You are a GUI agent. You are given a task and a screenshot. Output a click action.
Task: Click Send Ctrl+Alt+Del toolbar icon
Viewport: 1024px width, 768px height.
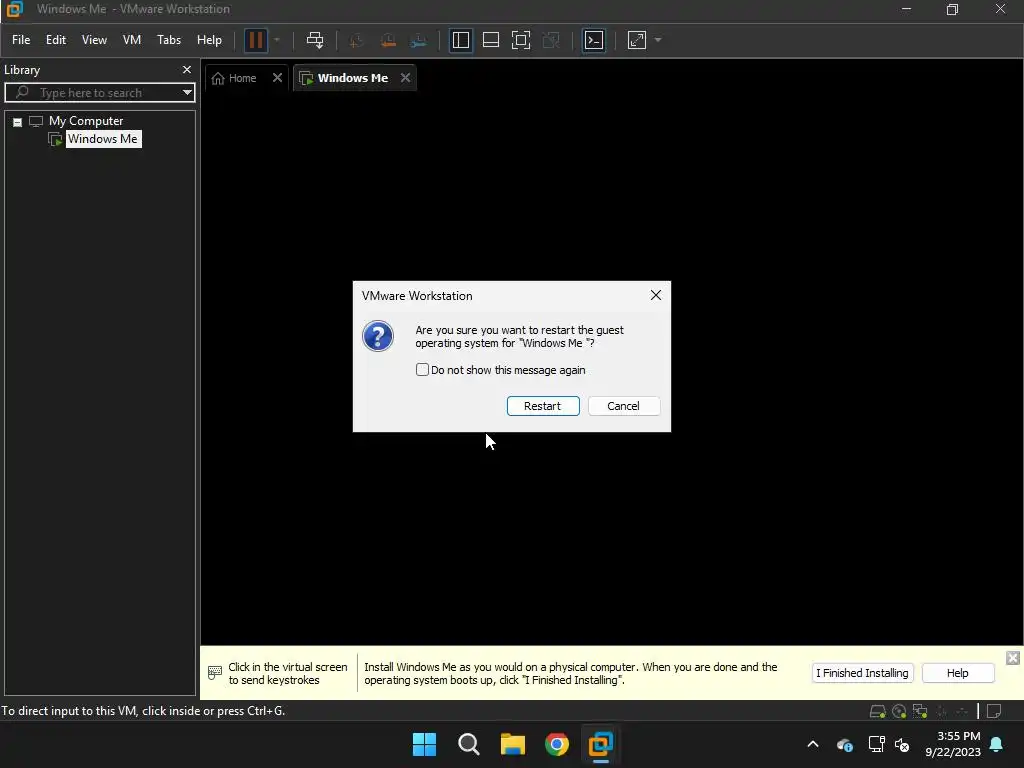(x=315, y=40)
